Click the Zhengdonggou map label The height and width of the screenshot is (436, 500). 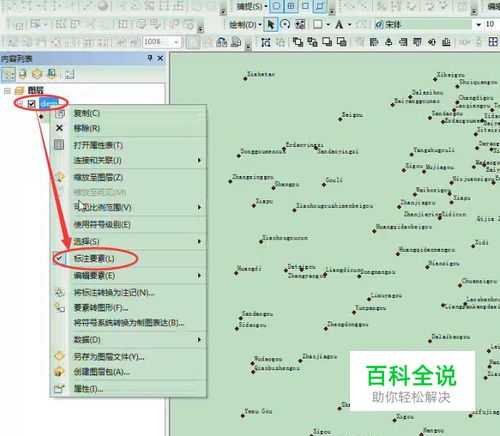pos(348,324)
